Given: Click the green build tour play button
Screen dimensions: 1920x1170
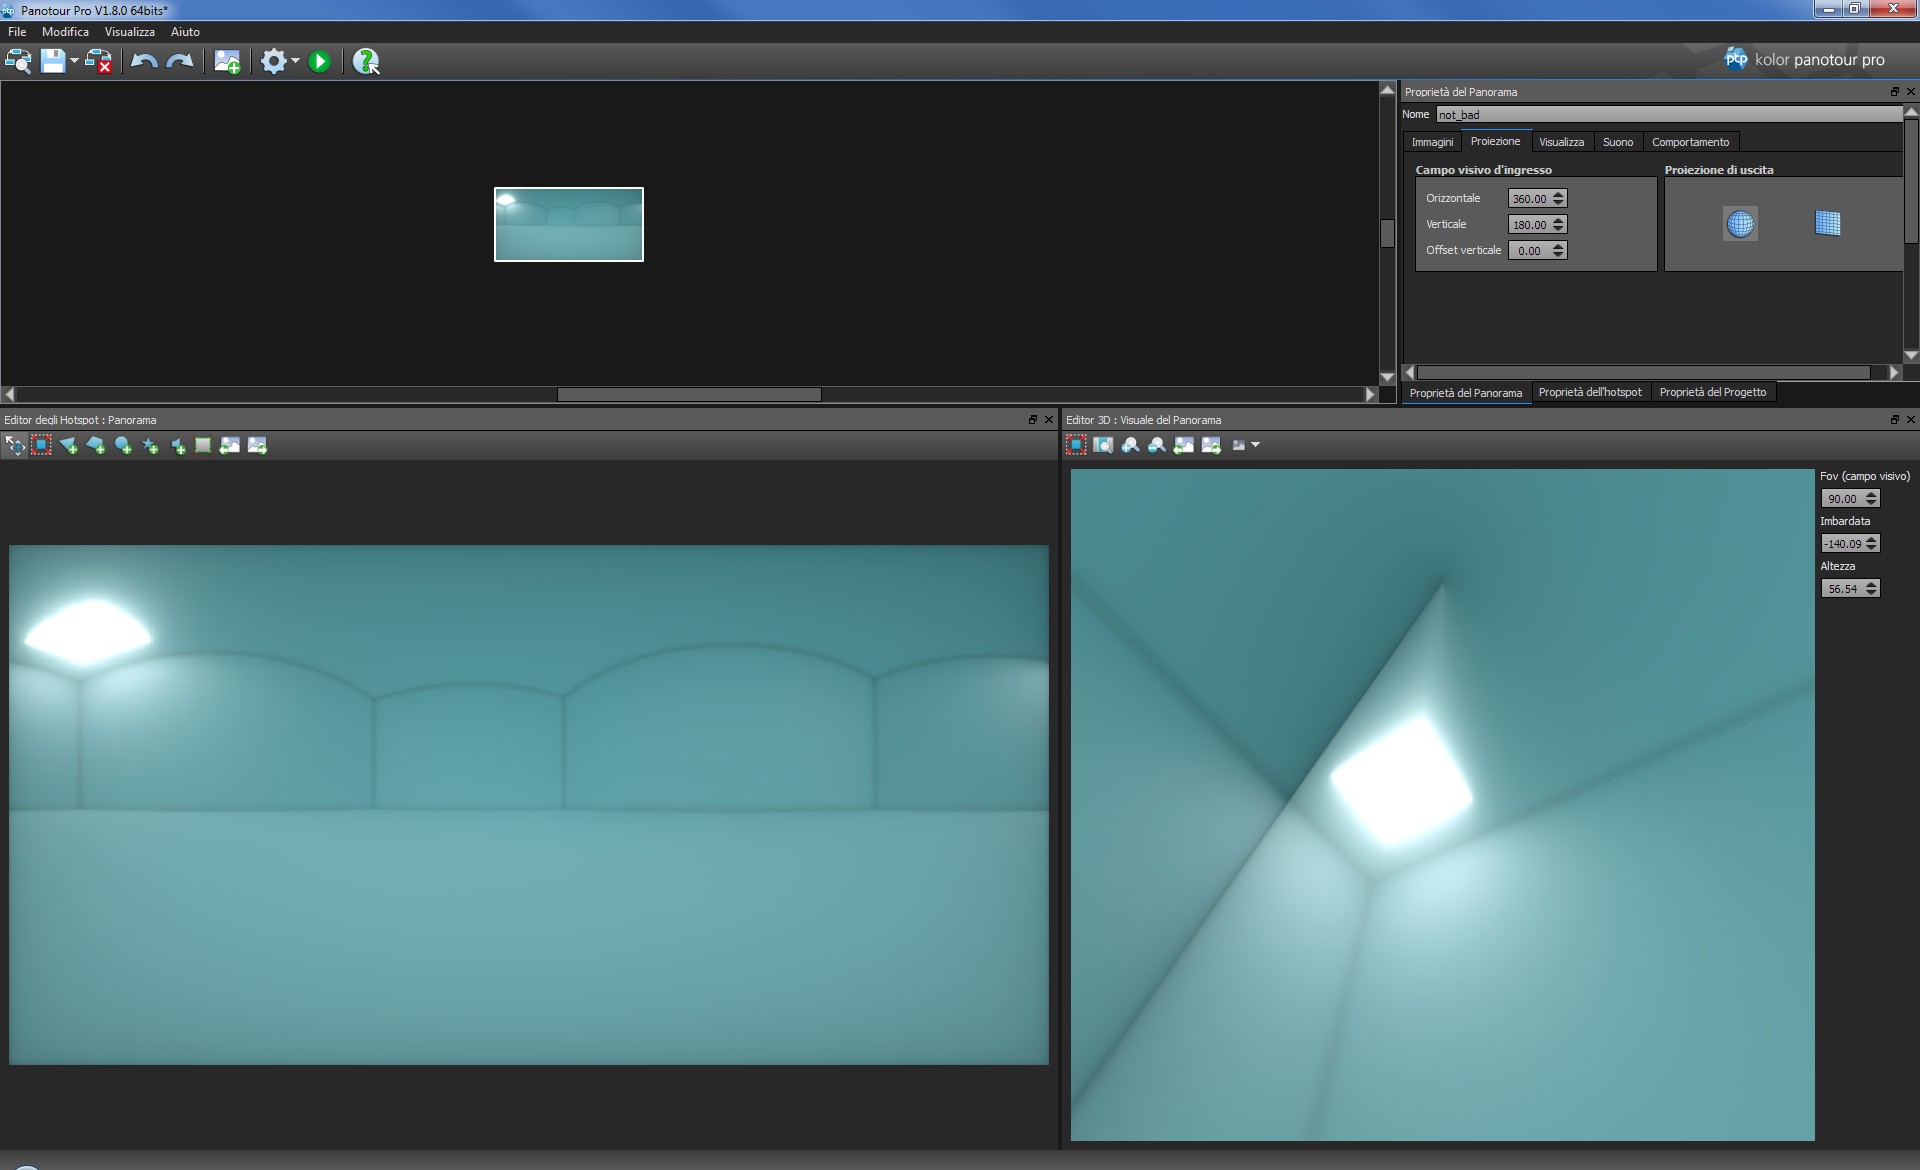Looking at the screenshot, I should click(320, 62).
